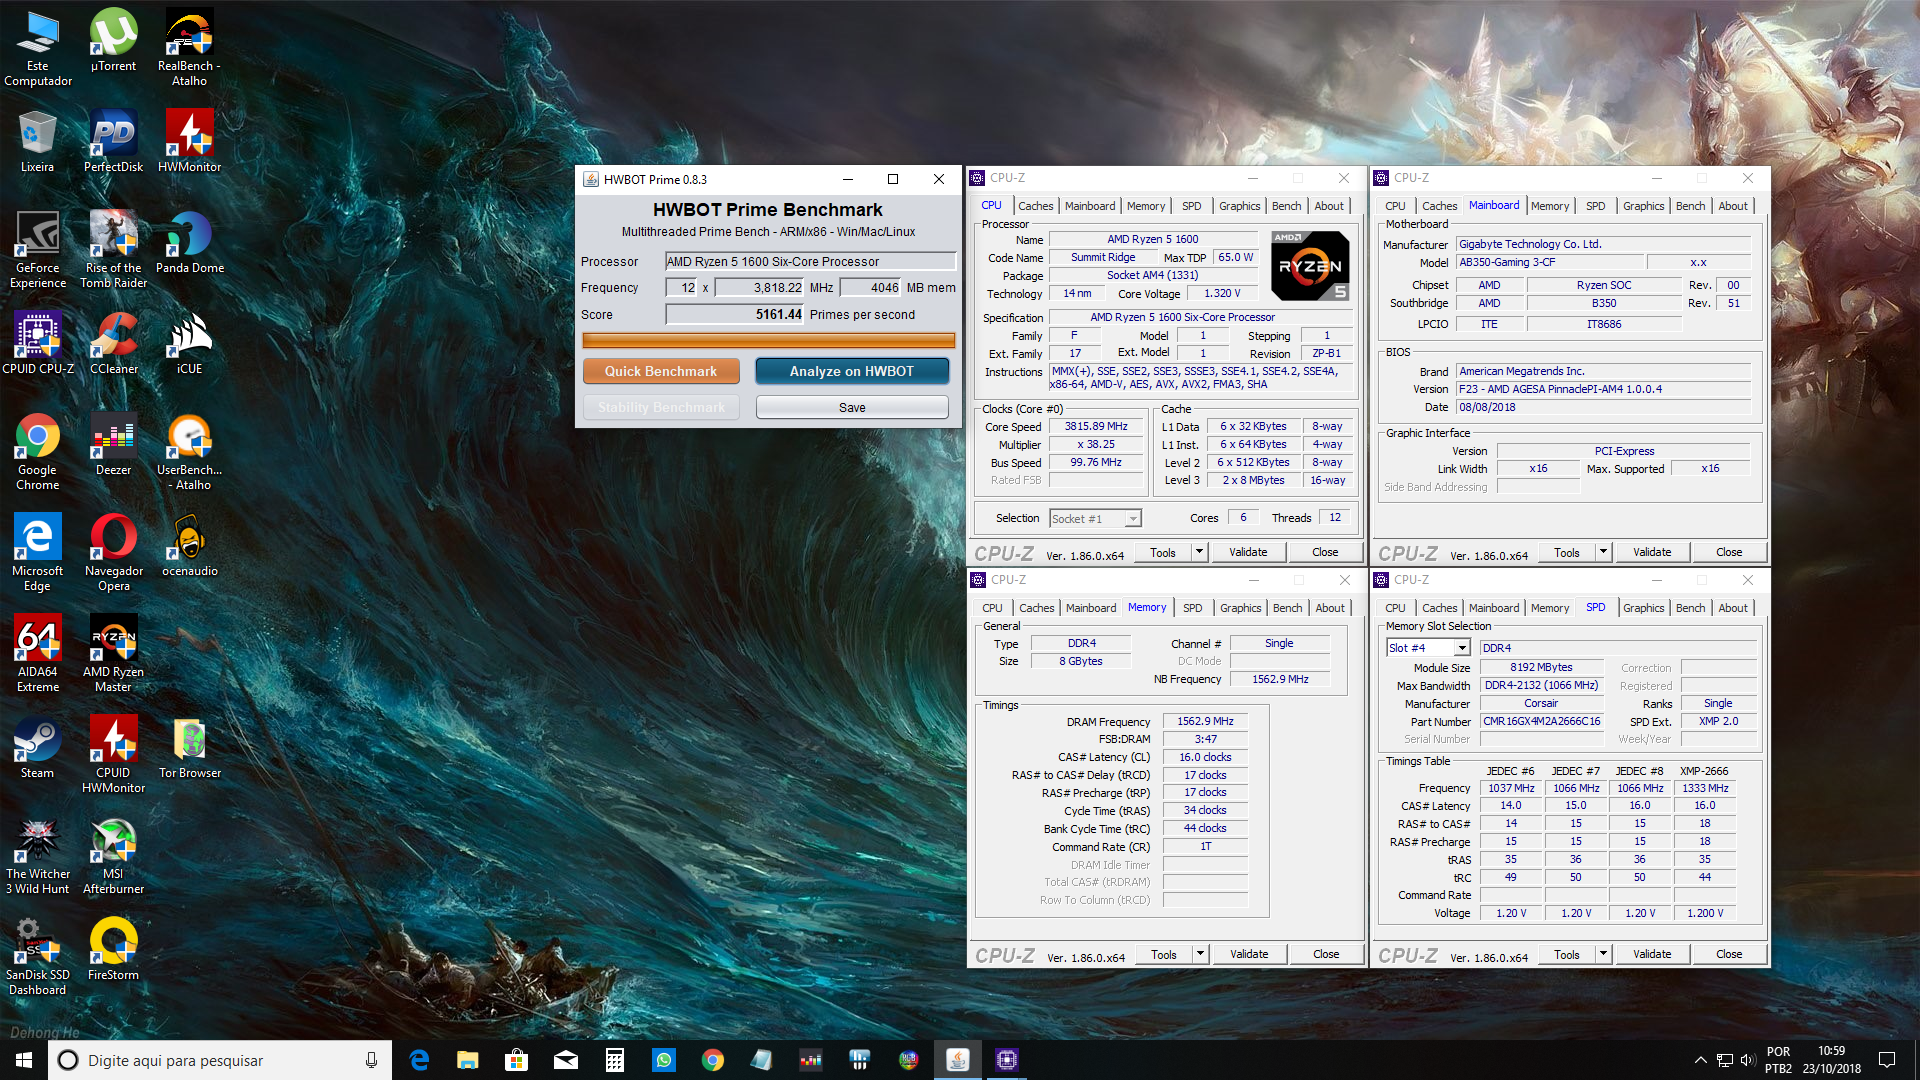Select About tab in CPU-Z Mainboard window
The width and height of the screenshot is (1920, 1080).
[x=1733, y=206]
